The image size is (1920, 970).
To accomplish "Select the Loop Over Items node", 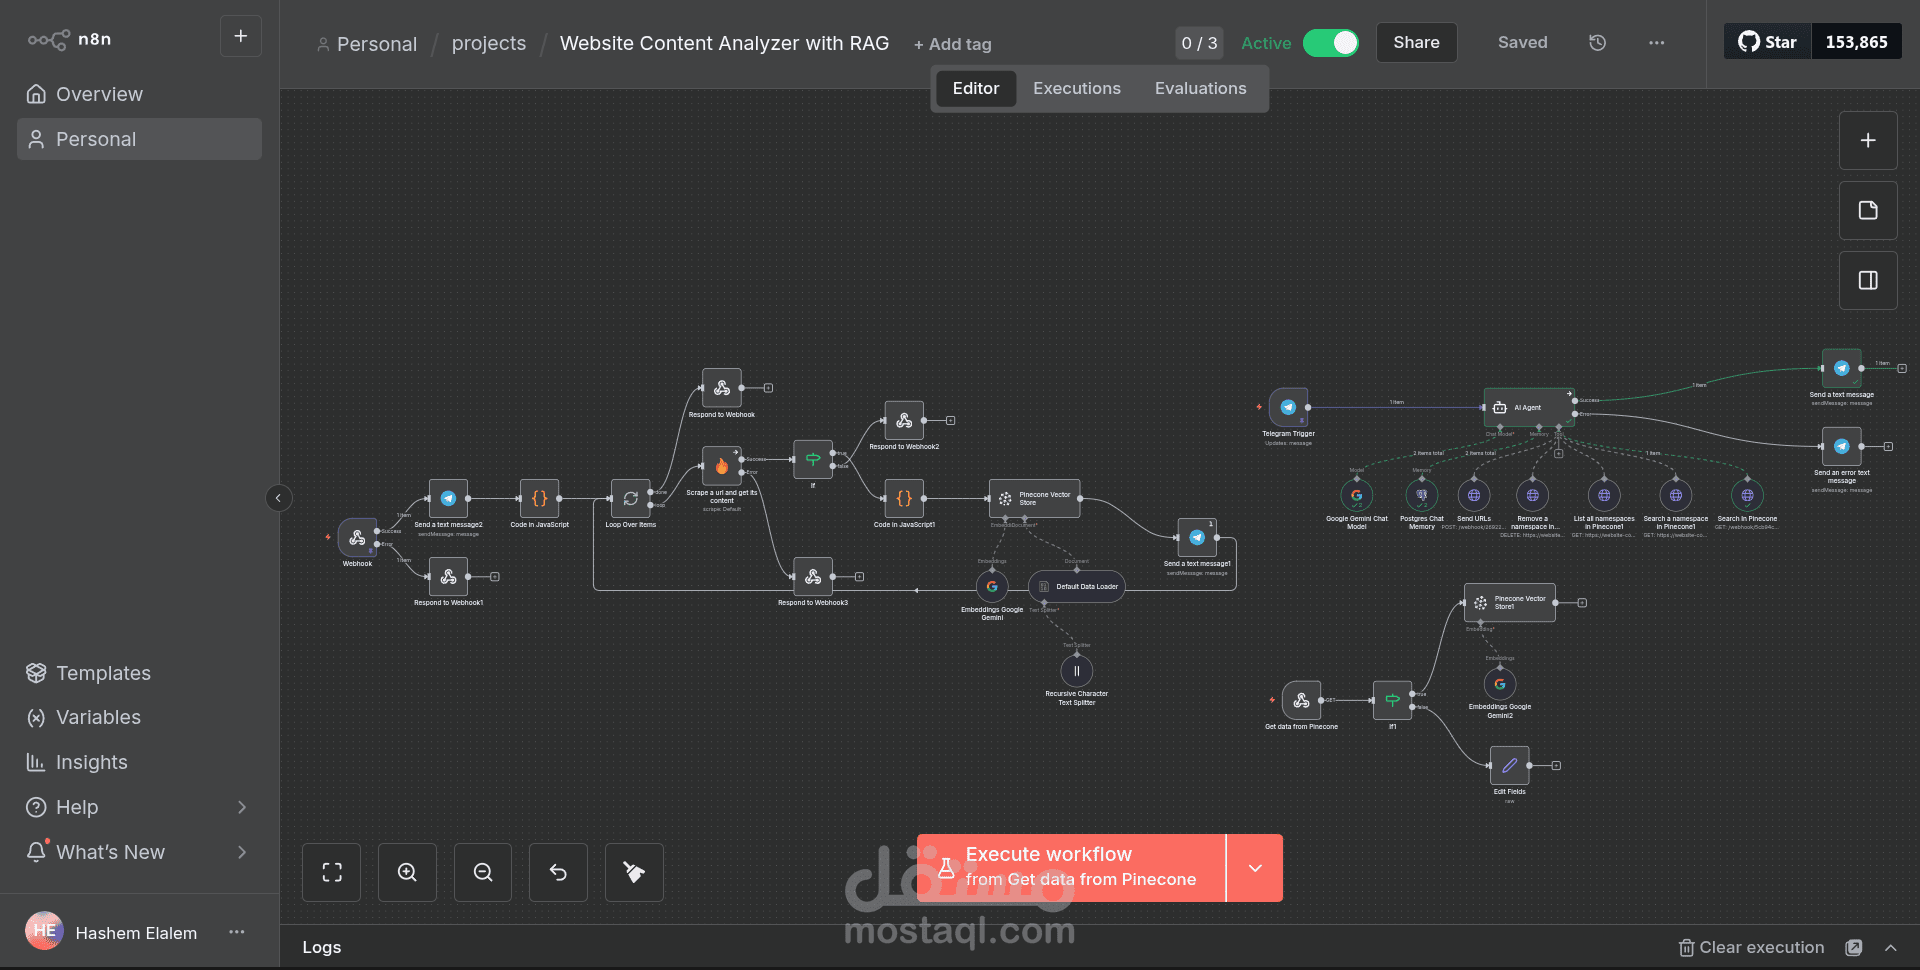I will (630, 498).
